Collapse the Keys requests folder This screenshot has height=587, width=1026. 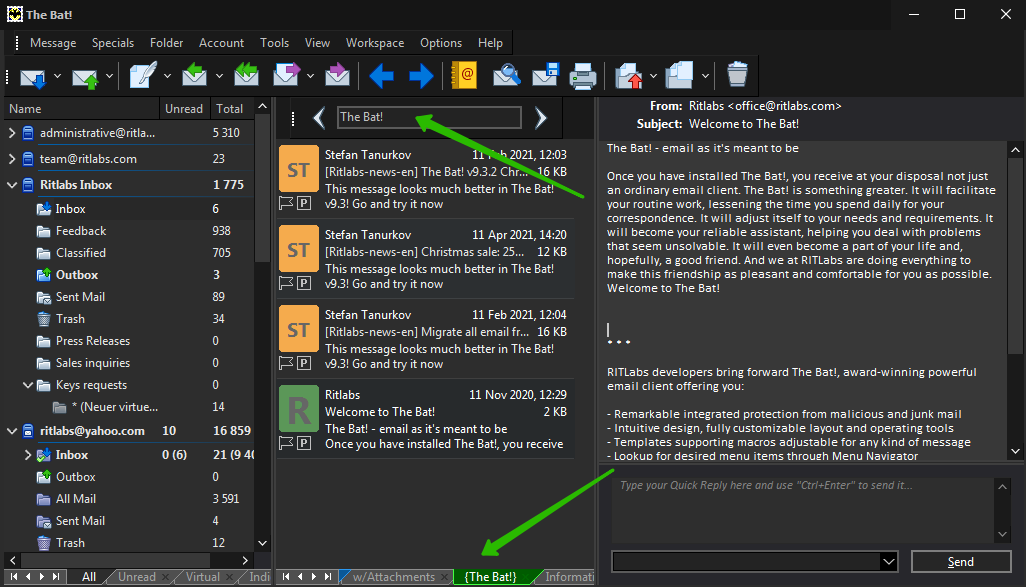click(28, 385)
